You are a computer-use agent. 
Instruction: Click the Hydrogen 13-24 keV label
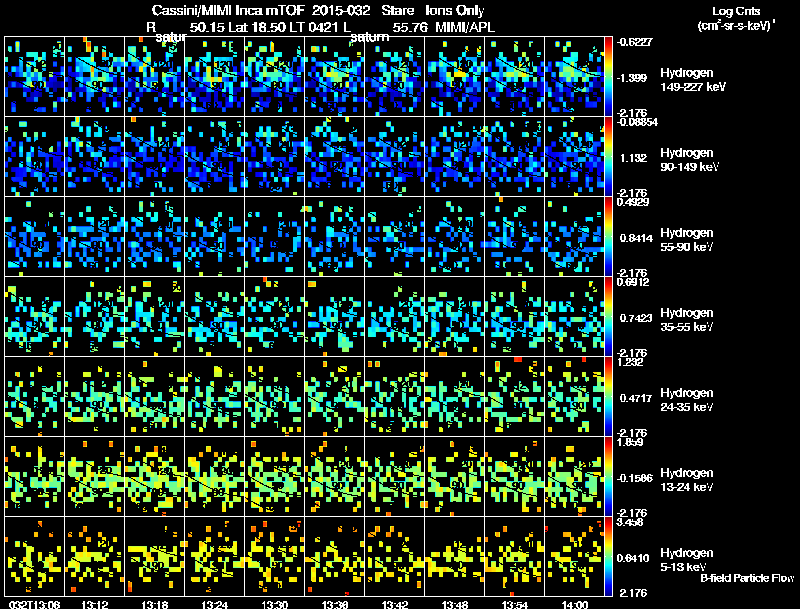pyautogui.click(x=687, y=480)
